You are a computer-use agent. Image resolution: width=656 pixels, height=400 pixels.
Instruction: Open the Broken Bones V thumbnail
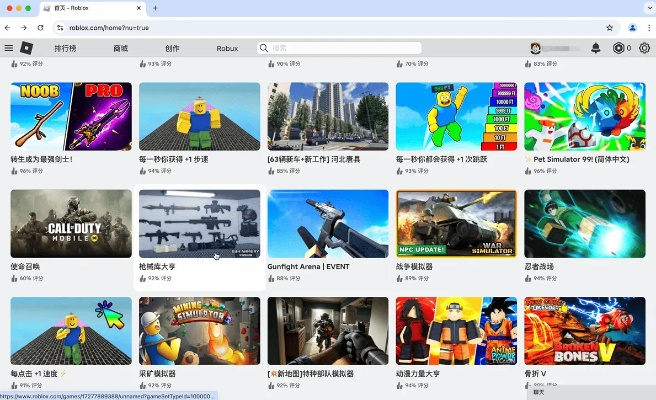[x=585, y=331]
